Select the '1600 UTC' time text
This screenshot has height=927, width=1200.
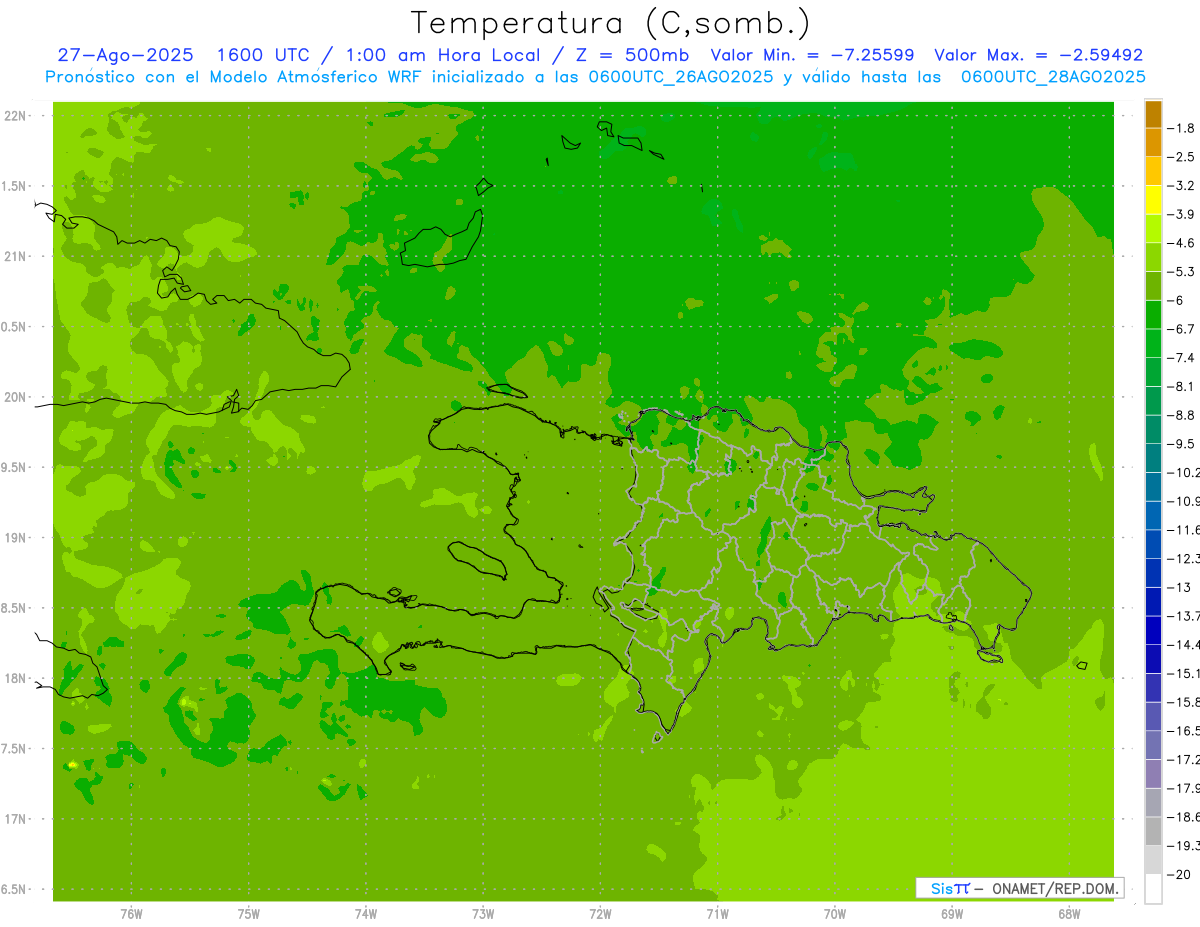263,55
